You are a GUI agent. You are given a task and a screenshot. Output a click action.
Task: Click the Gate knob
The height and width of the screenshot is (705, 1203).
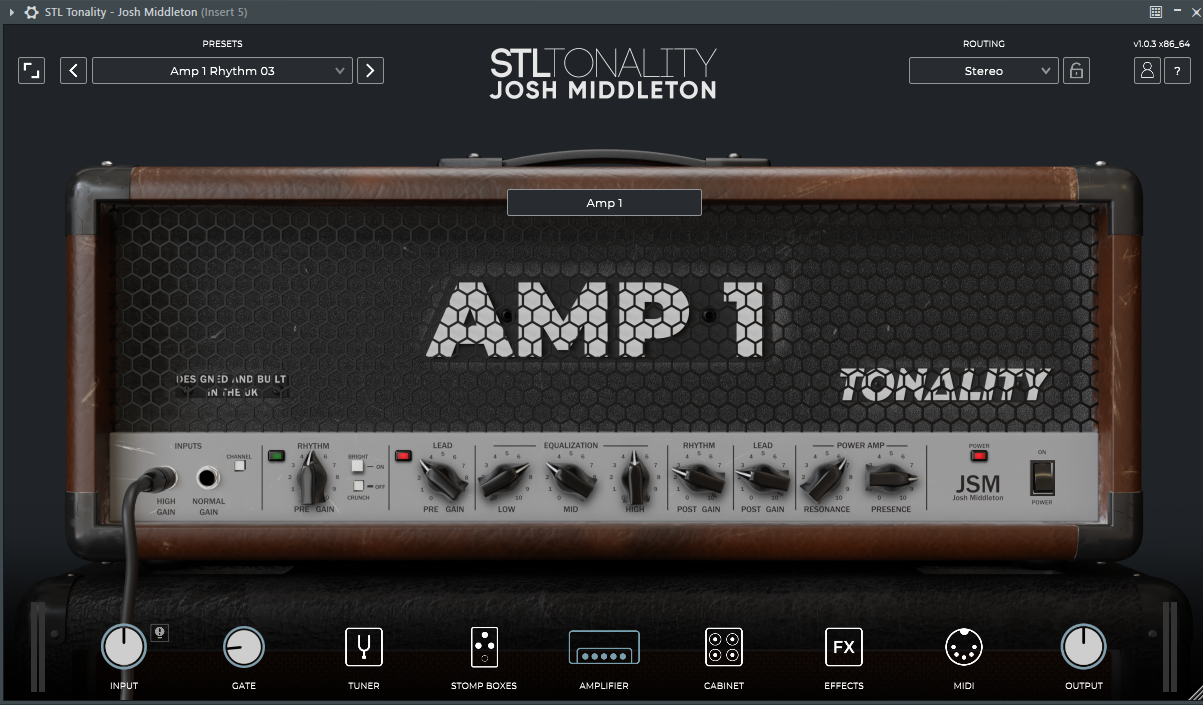(244, 647)
